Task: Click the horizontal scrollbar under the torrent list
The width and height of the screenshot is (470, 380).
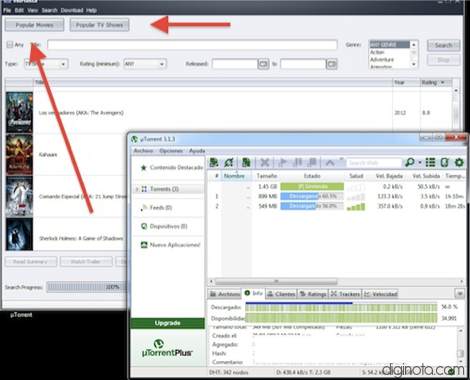Action: coord(336,282)
